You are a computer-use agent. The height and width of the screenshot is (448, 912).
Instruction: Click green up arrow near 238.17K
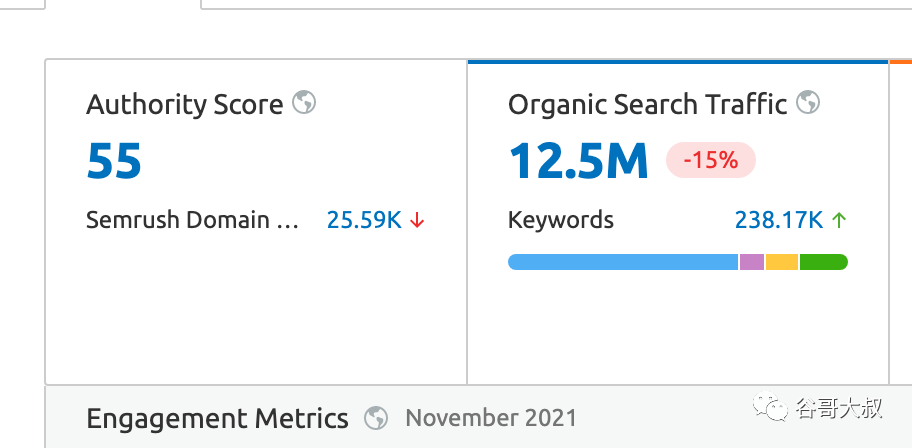pyautogui.click(x=839, y=220)
